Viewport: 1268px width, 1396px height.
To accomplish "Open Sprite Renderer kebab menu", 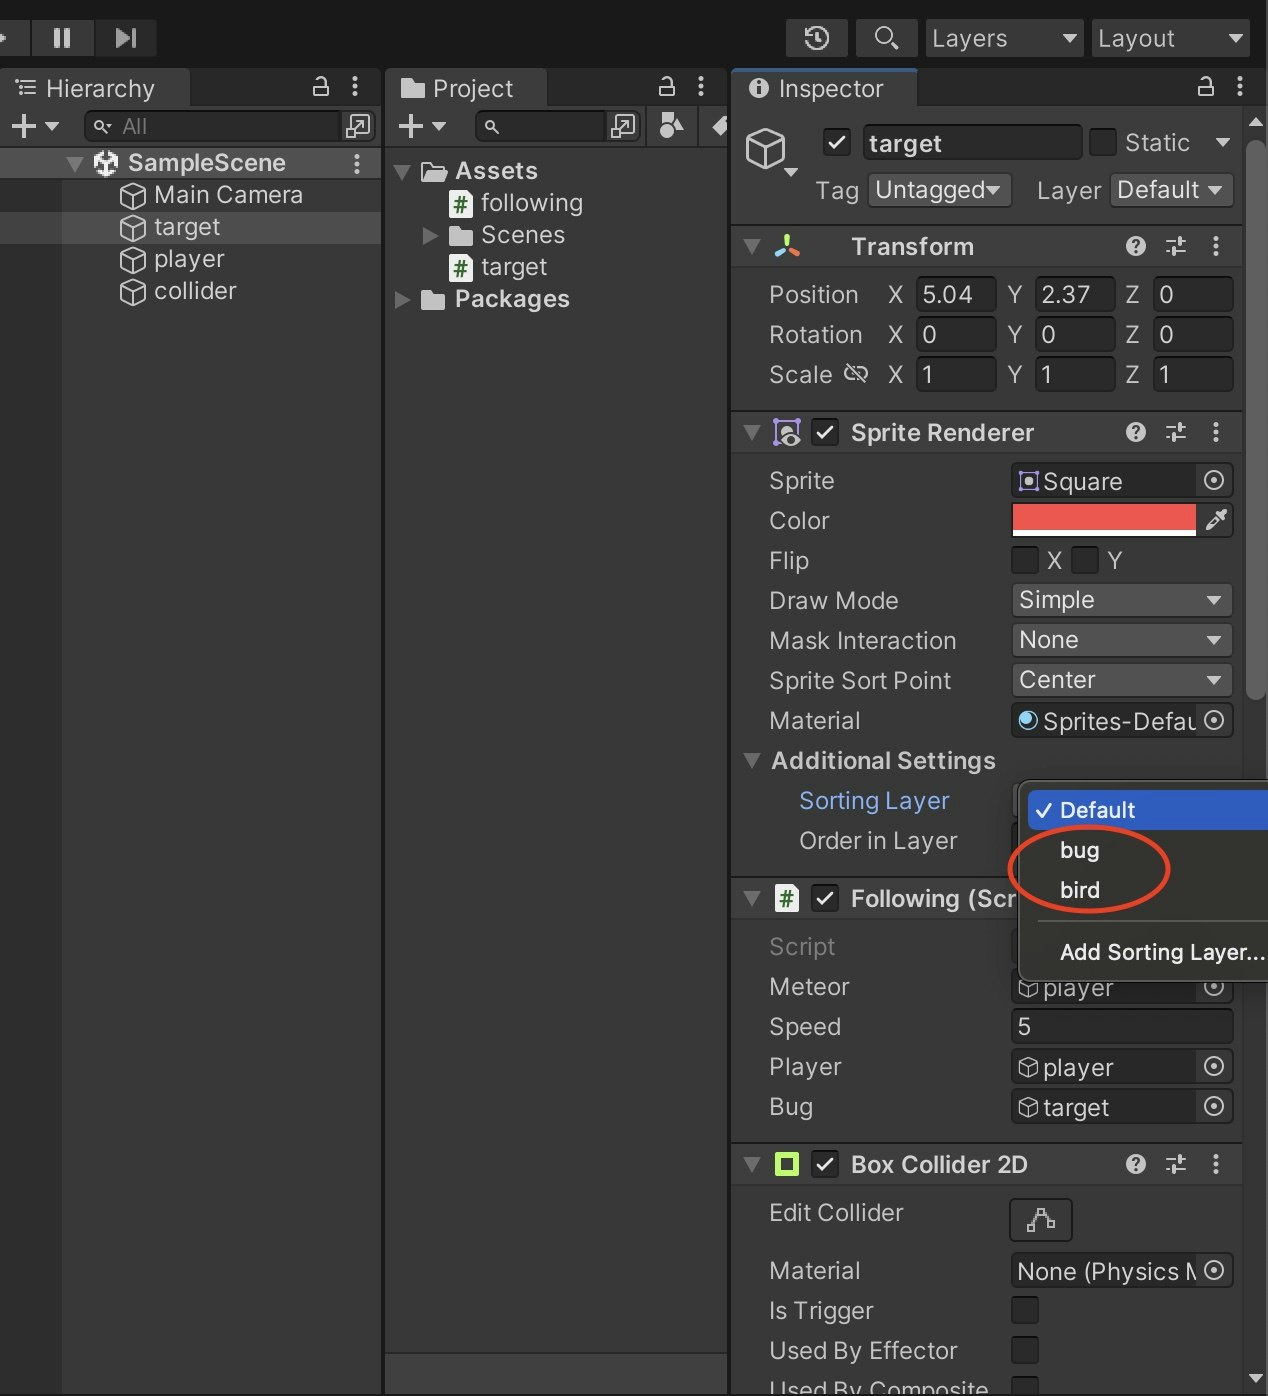I will pos(1216,432).
